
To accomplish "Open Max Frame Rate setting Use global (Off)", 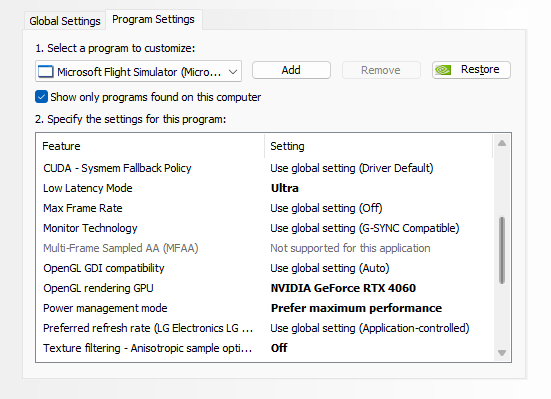I will (326, 208).
